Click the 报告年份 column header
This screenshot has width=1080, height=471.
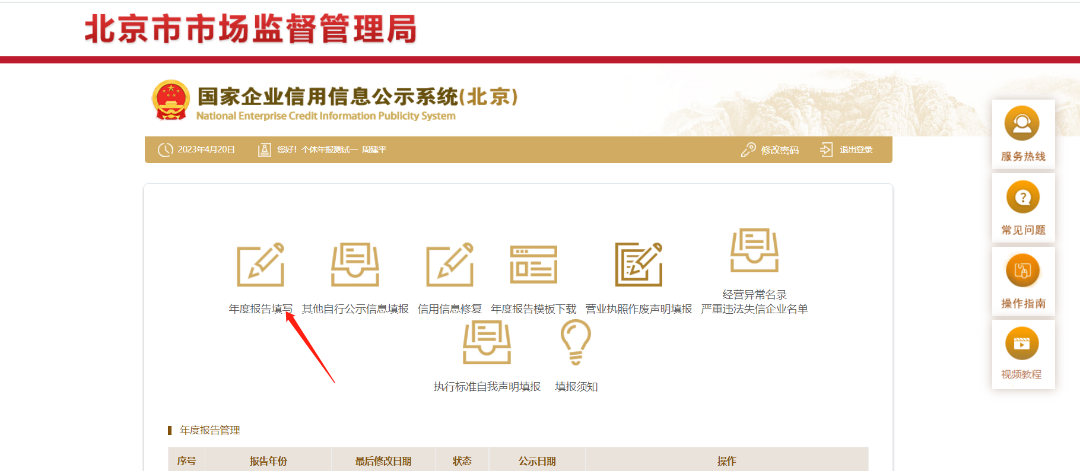pos(268,461)
